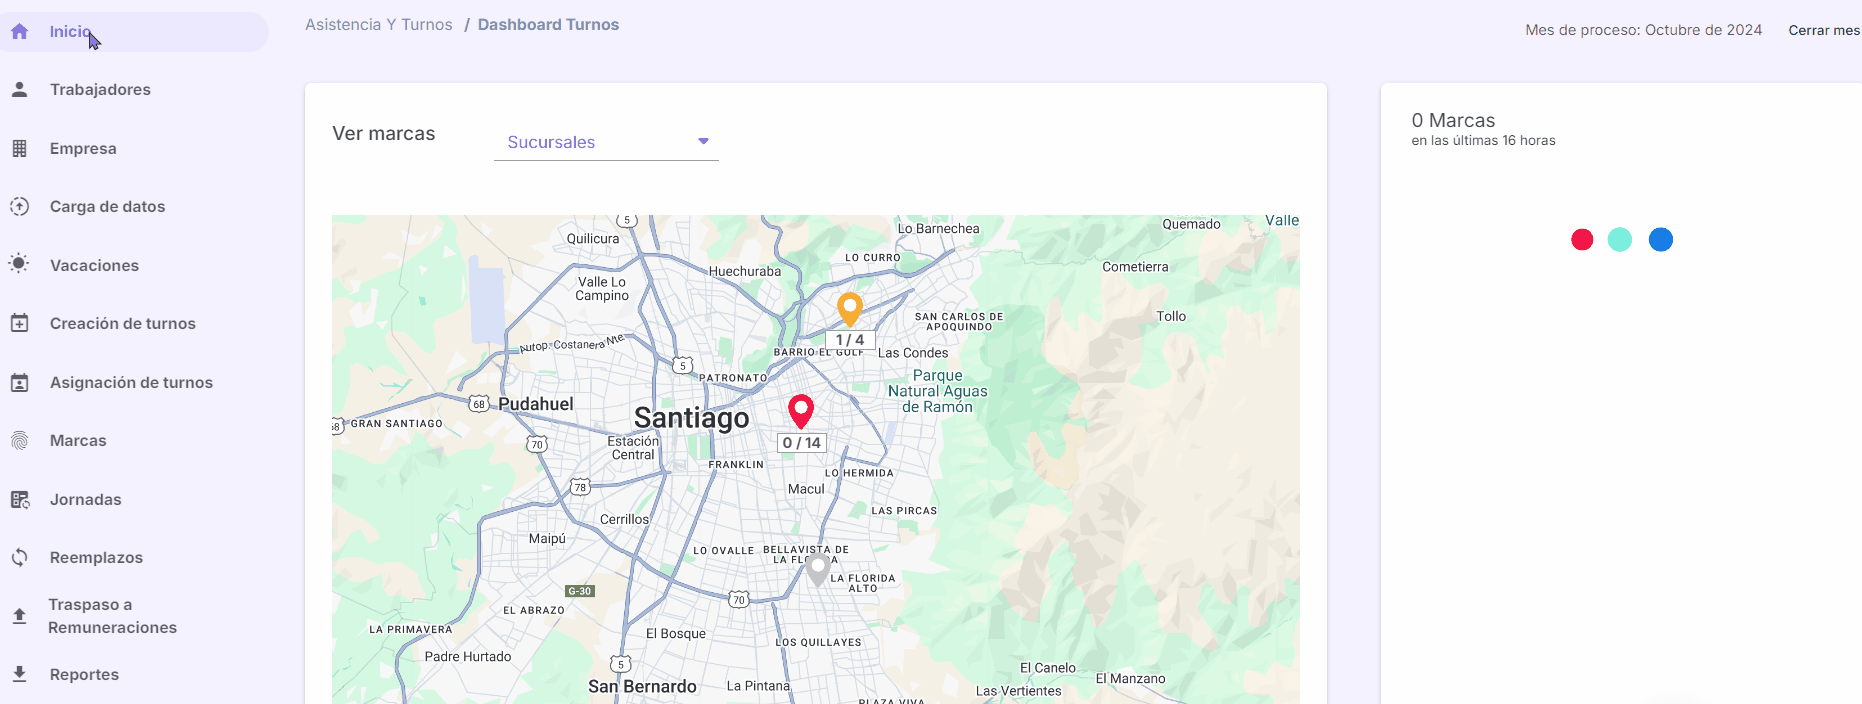
Task: Click the person icon for Trabajadores
Action: point(19,89)
